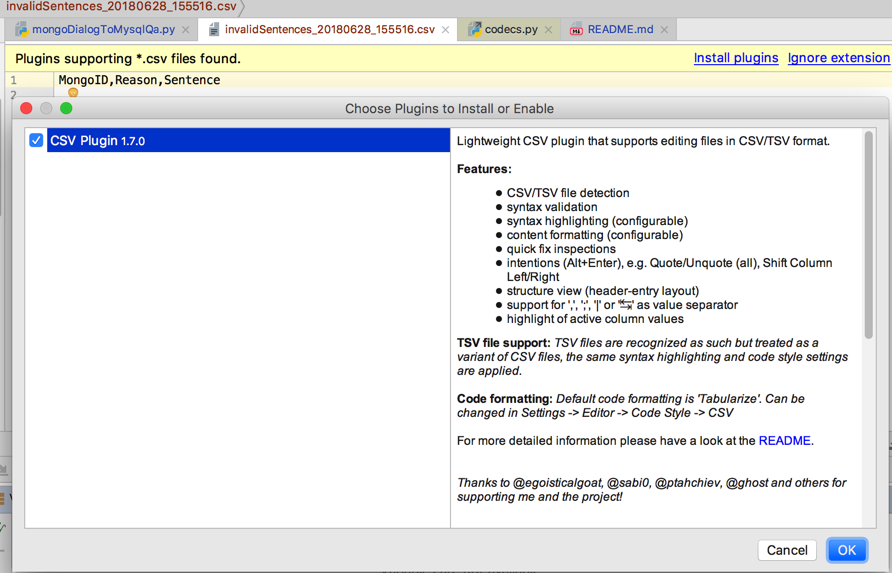This screenshot has height=573, width=892.
Task: Click invalidSentences csv breadcrumb in navigation bar
Action: coord(121,7)
